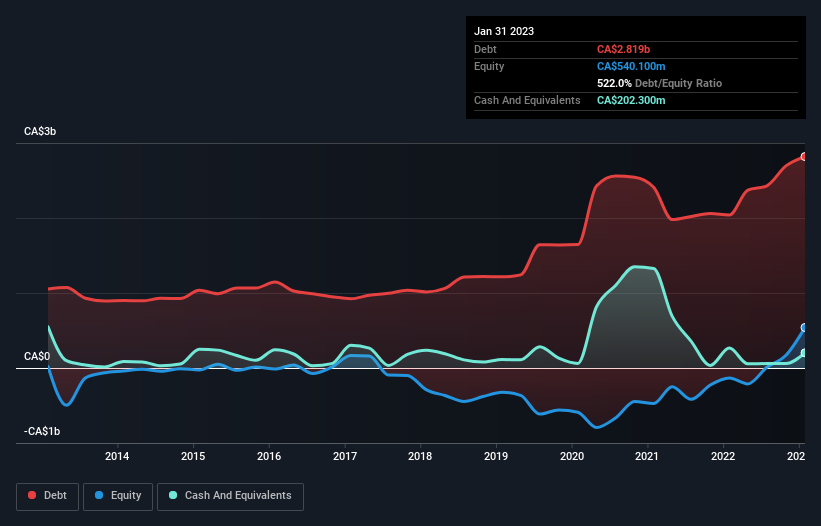The image size is (821, 526).
Task: Click the -CA$1b y-axis label
Action: [42, 431]
